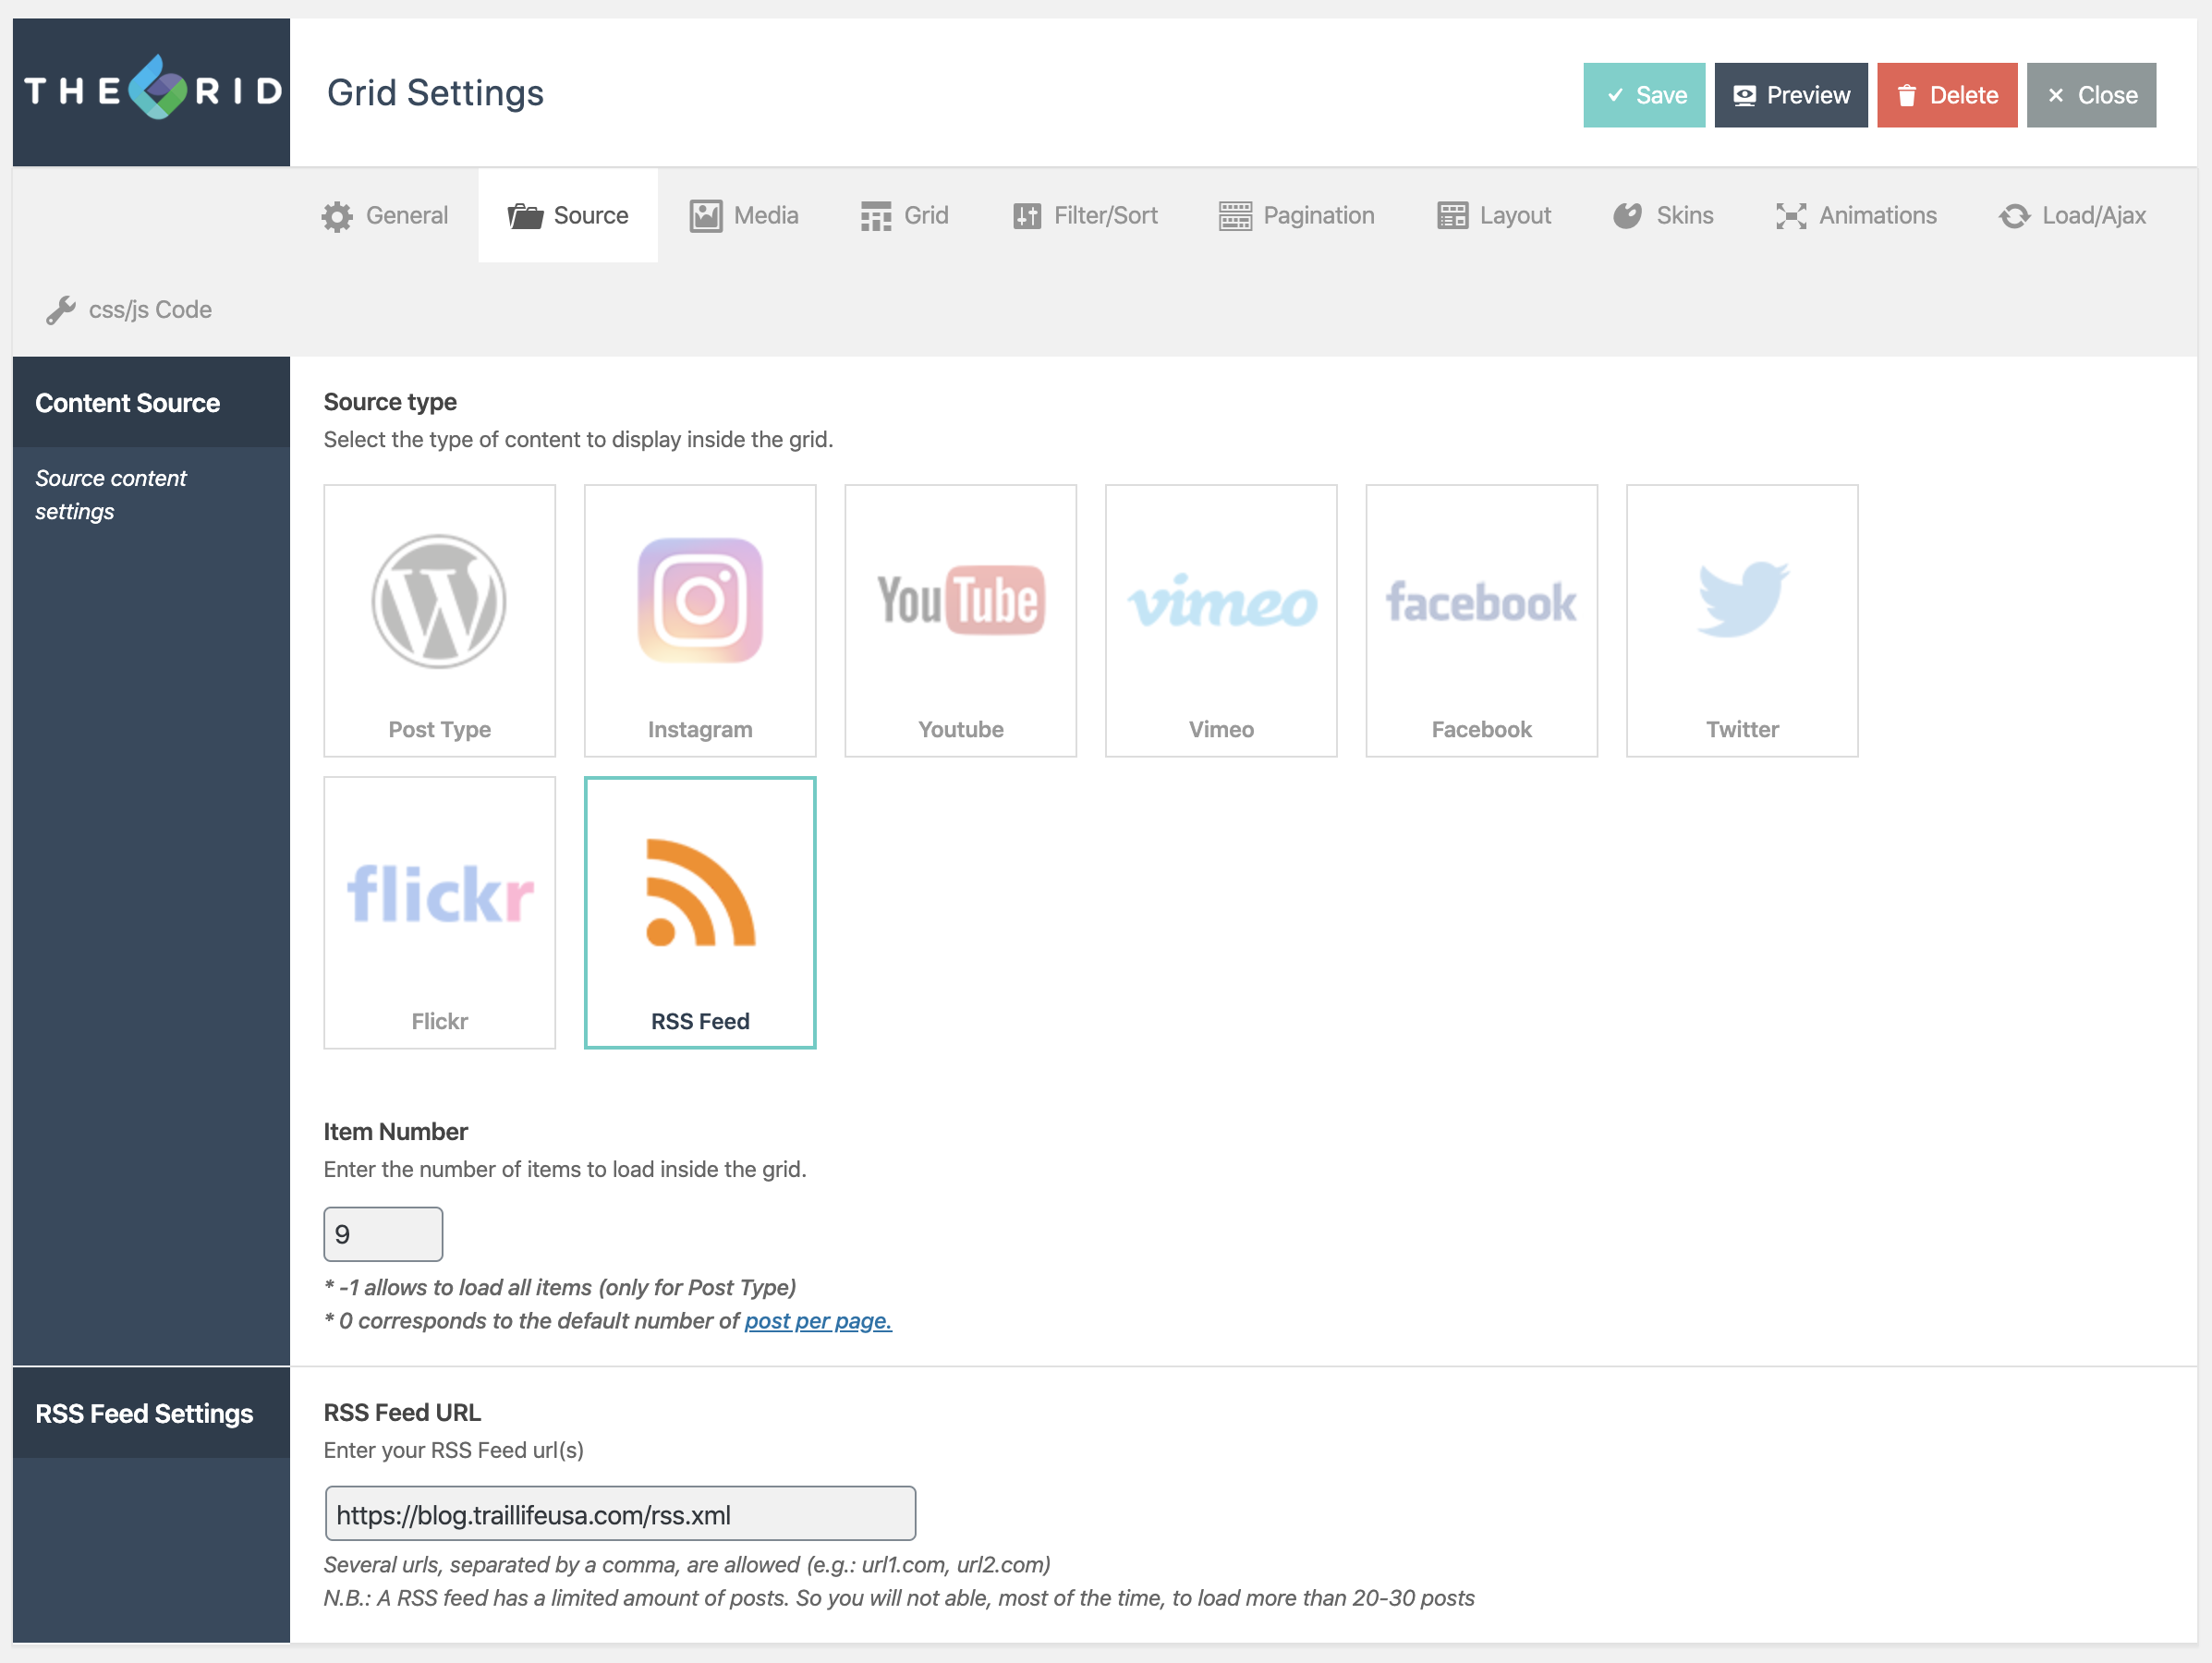Choose Twitter as source type

(1742, 621)
